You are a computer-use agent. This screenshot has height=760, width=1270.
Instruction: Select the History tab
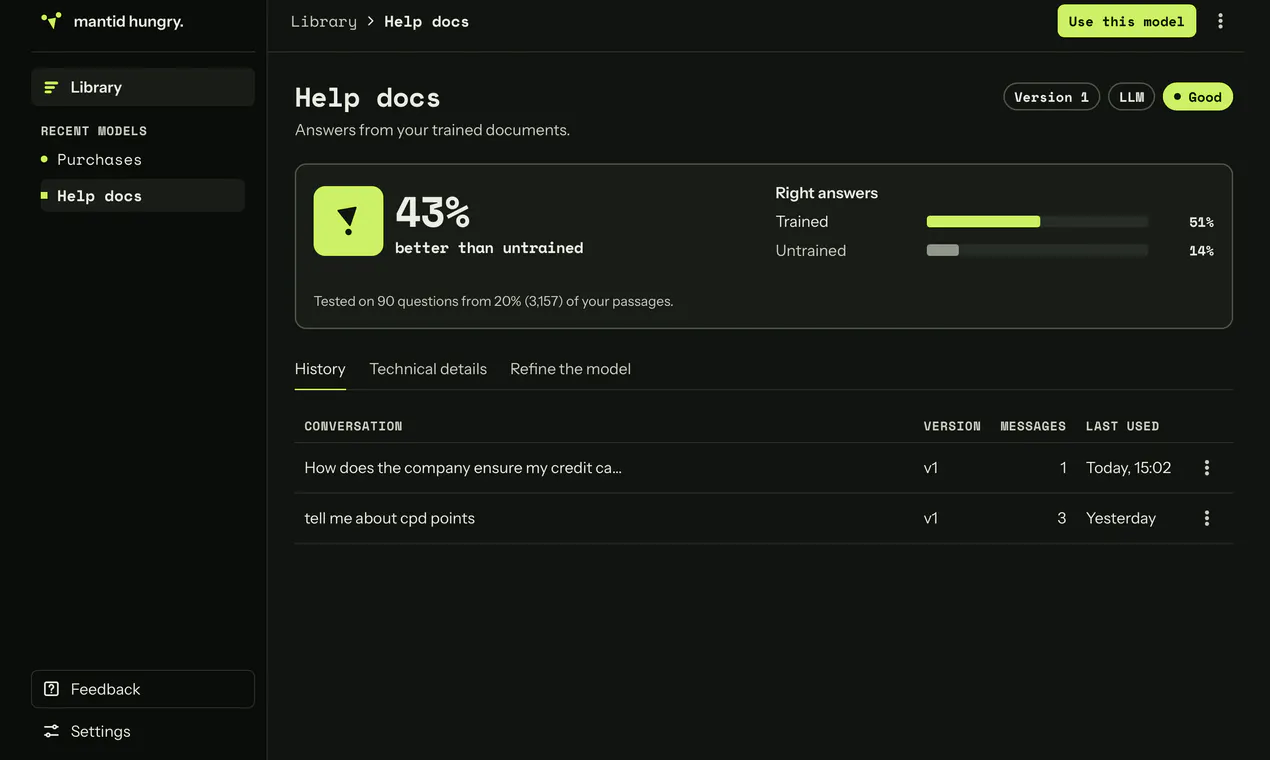pos(320,369)
